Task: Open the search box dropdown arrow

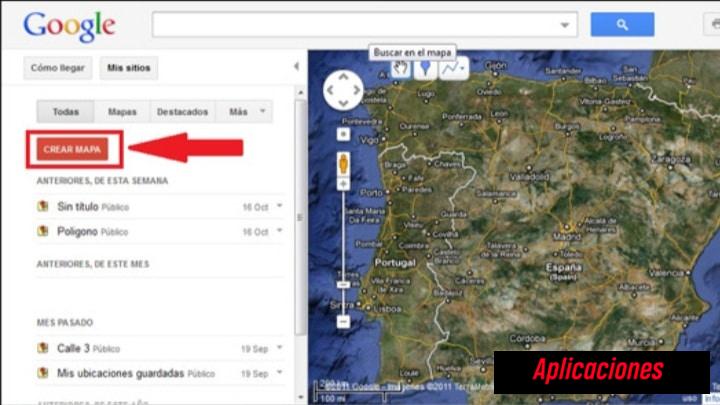Action: (565, 25)
